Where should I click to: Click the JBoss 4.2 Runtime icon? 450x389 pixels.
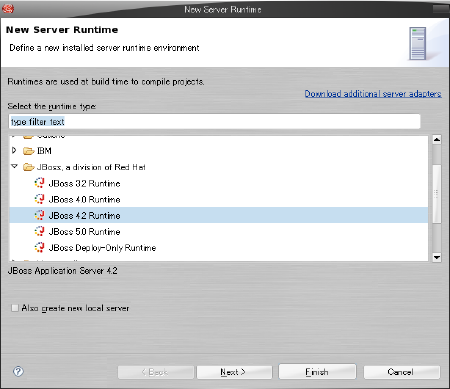[x=39, y=215]
